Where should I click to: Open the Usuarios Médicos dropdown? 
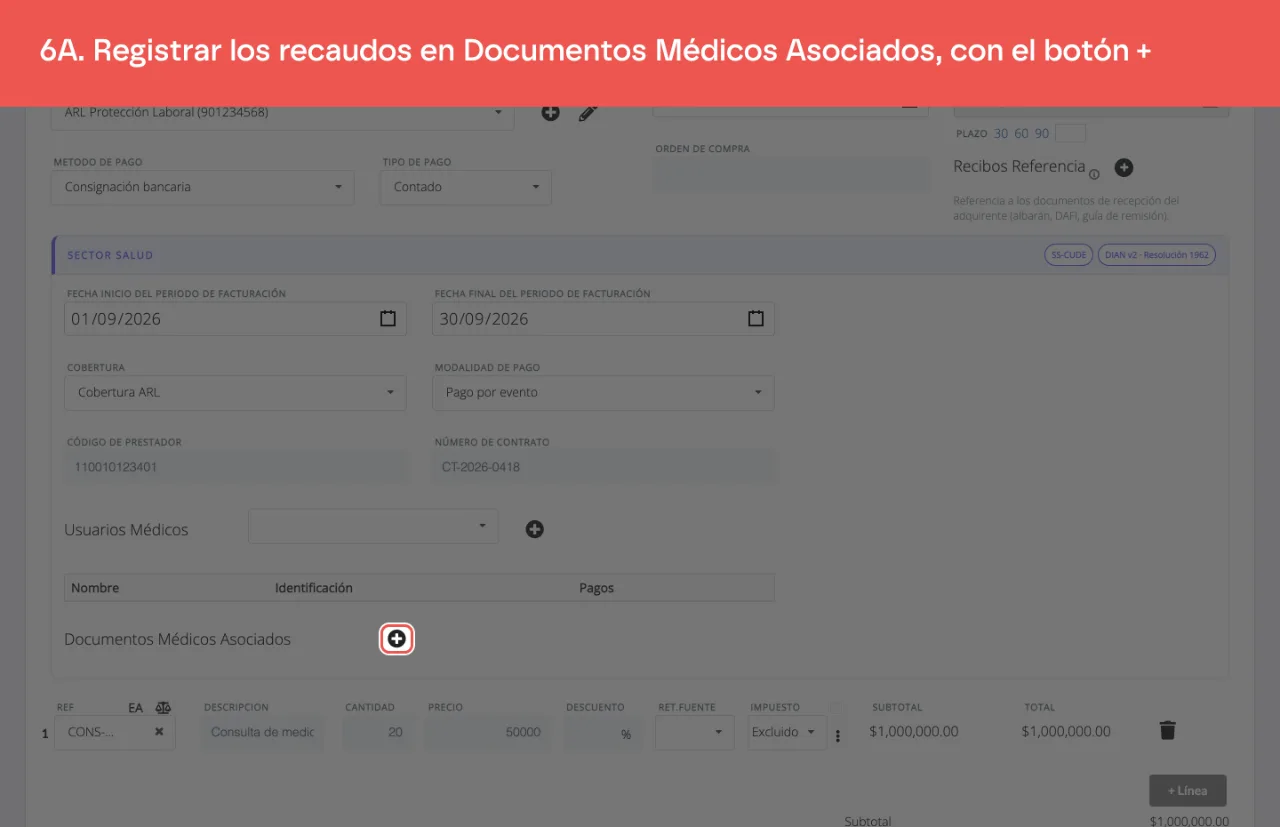[373, 526]
